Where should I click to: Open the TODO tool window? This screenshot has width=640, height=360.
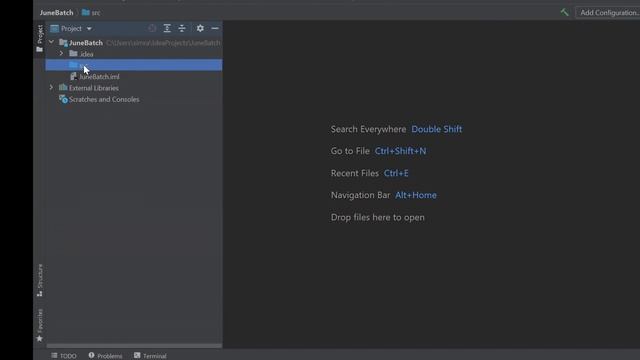click(x=64, y=356)
